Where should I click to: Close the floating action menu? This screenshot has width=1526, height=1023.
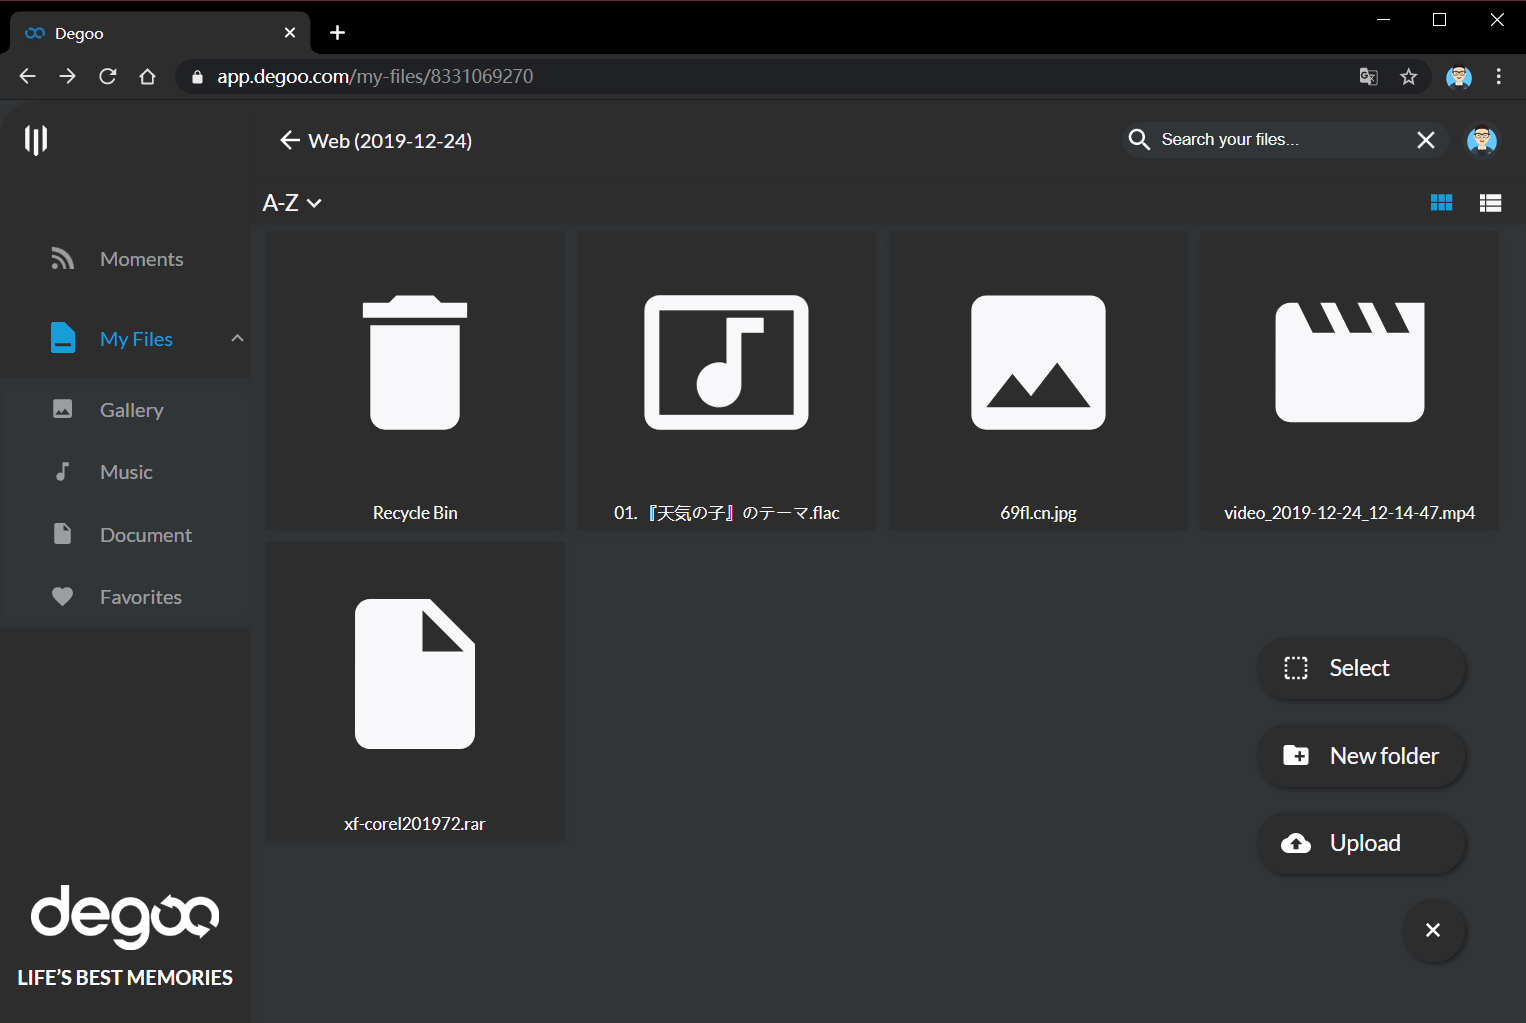(x=1433, y=930)
